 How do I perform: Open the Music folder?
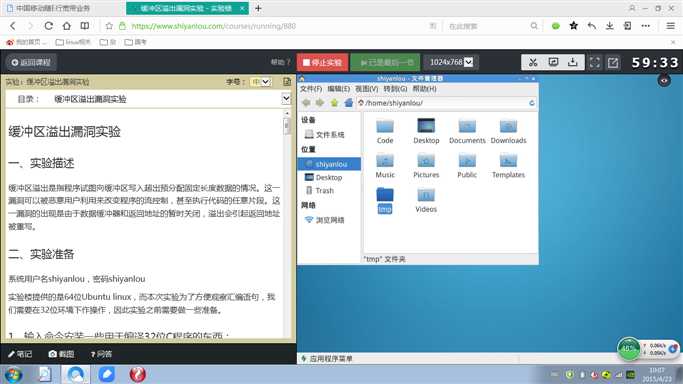click(x=385, y=165)
